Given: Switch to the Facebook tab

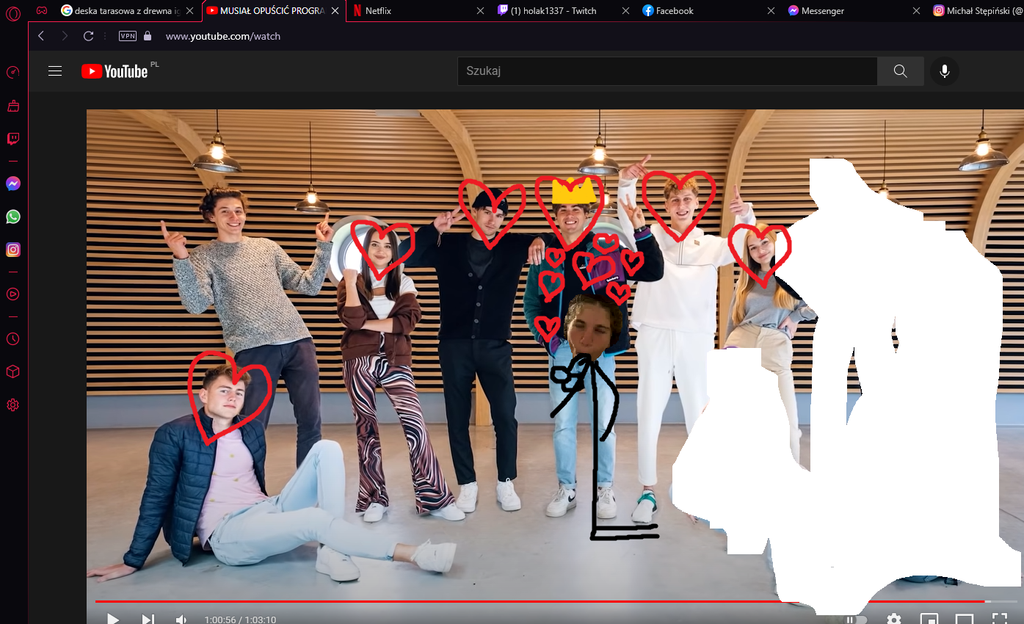Looking at the screenshot, I should point(709,10).
